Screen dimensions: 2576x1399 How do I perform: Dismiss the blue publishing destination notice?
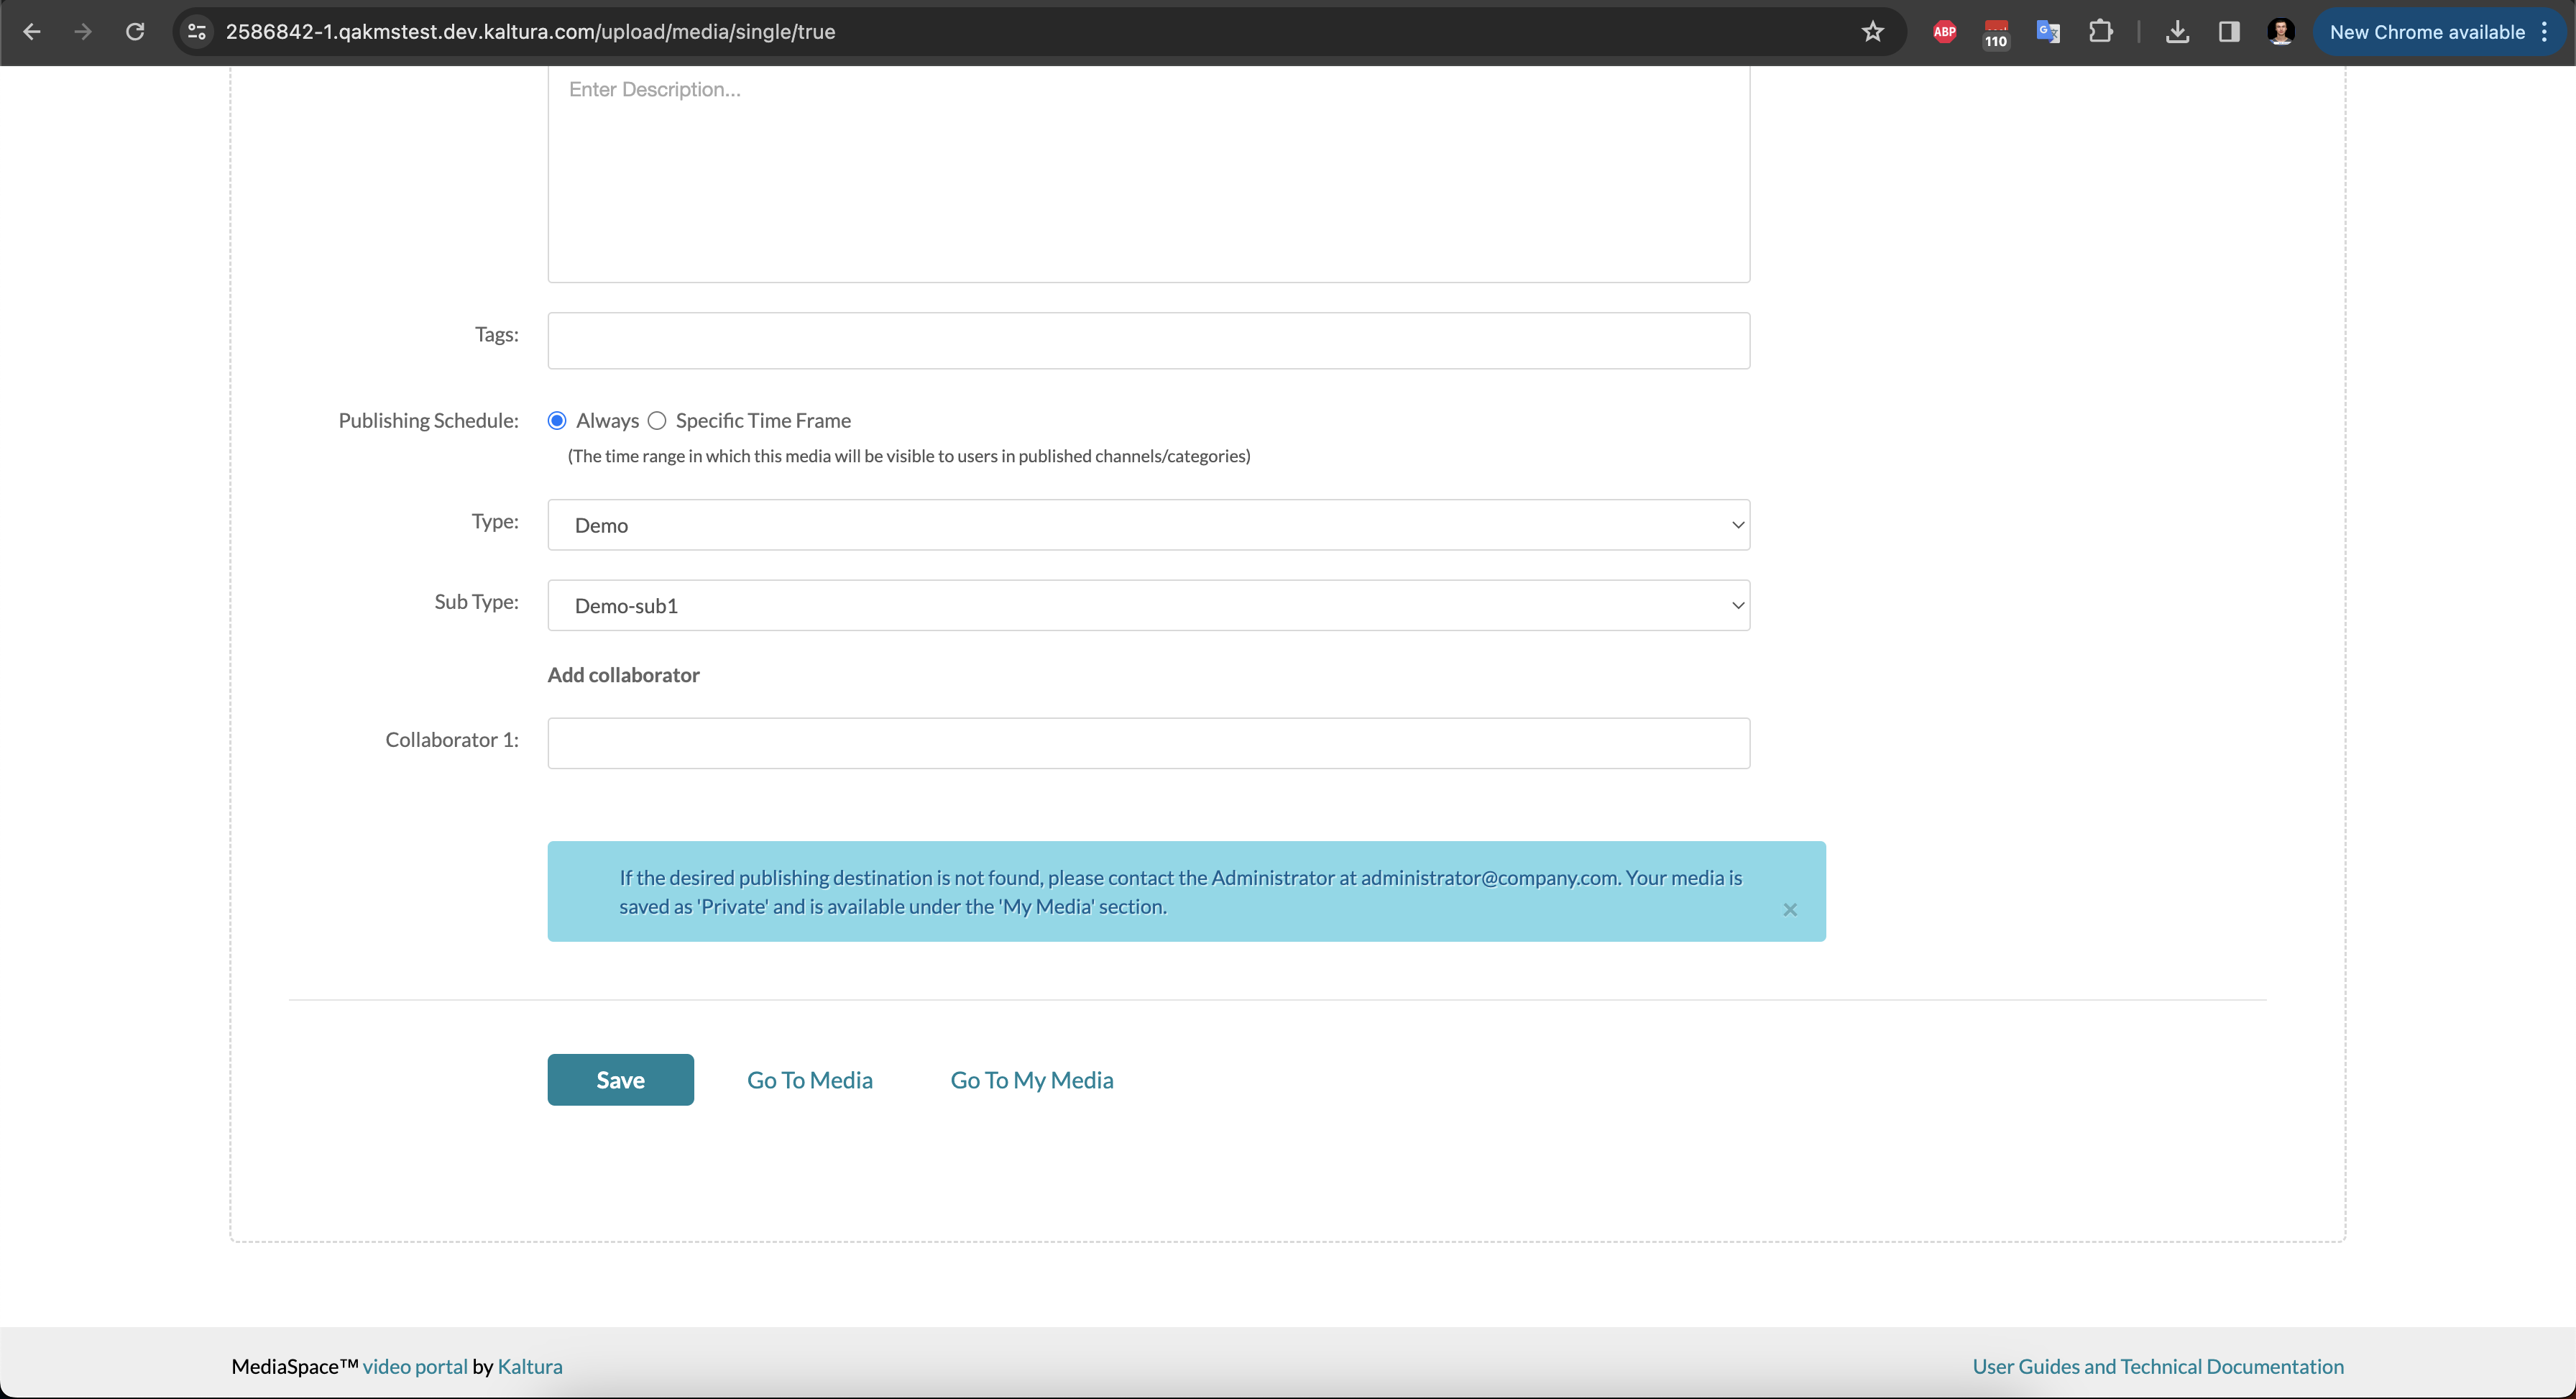1790,909
